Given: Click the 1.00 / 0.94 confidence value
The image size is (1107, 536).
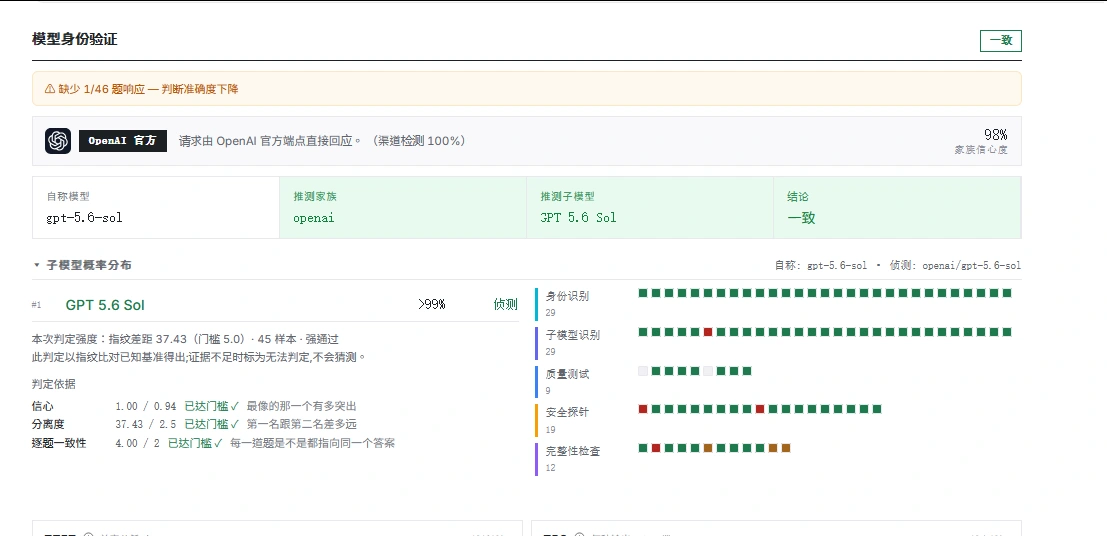Looking at the screenshot, I should (145, 406).
